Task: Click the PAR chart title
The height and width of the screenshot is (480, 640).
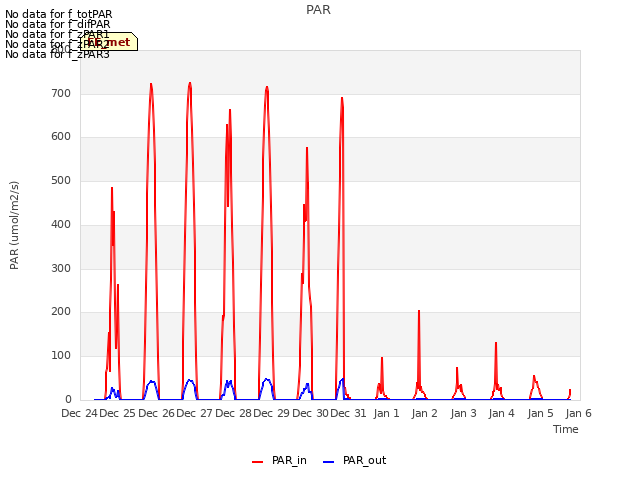Action: tap(318, 10)
